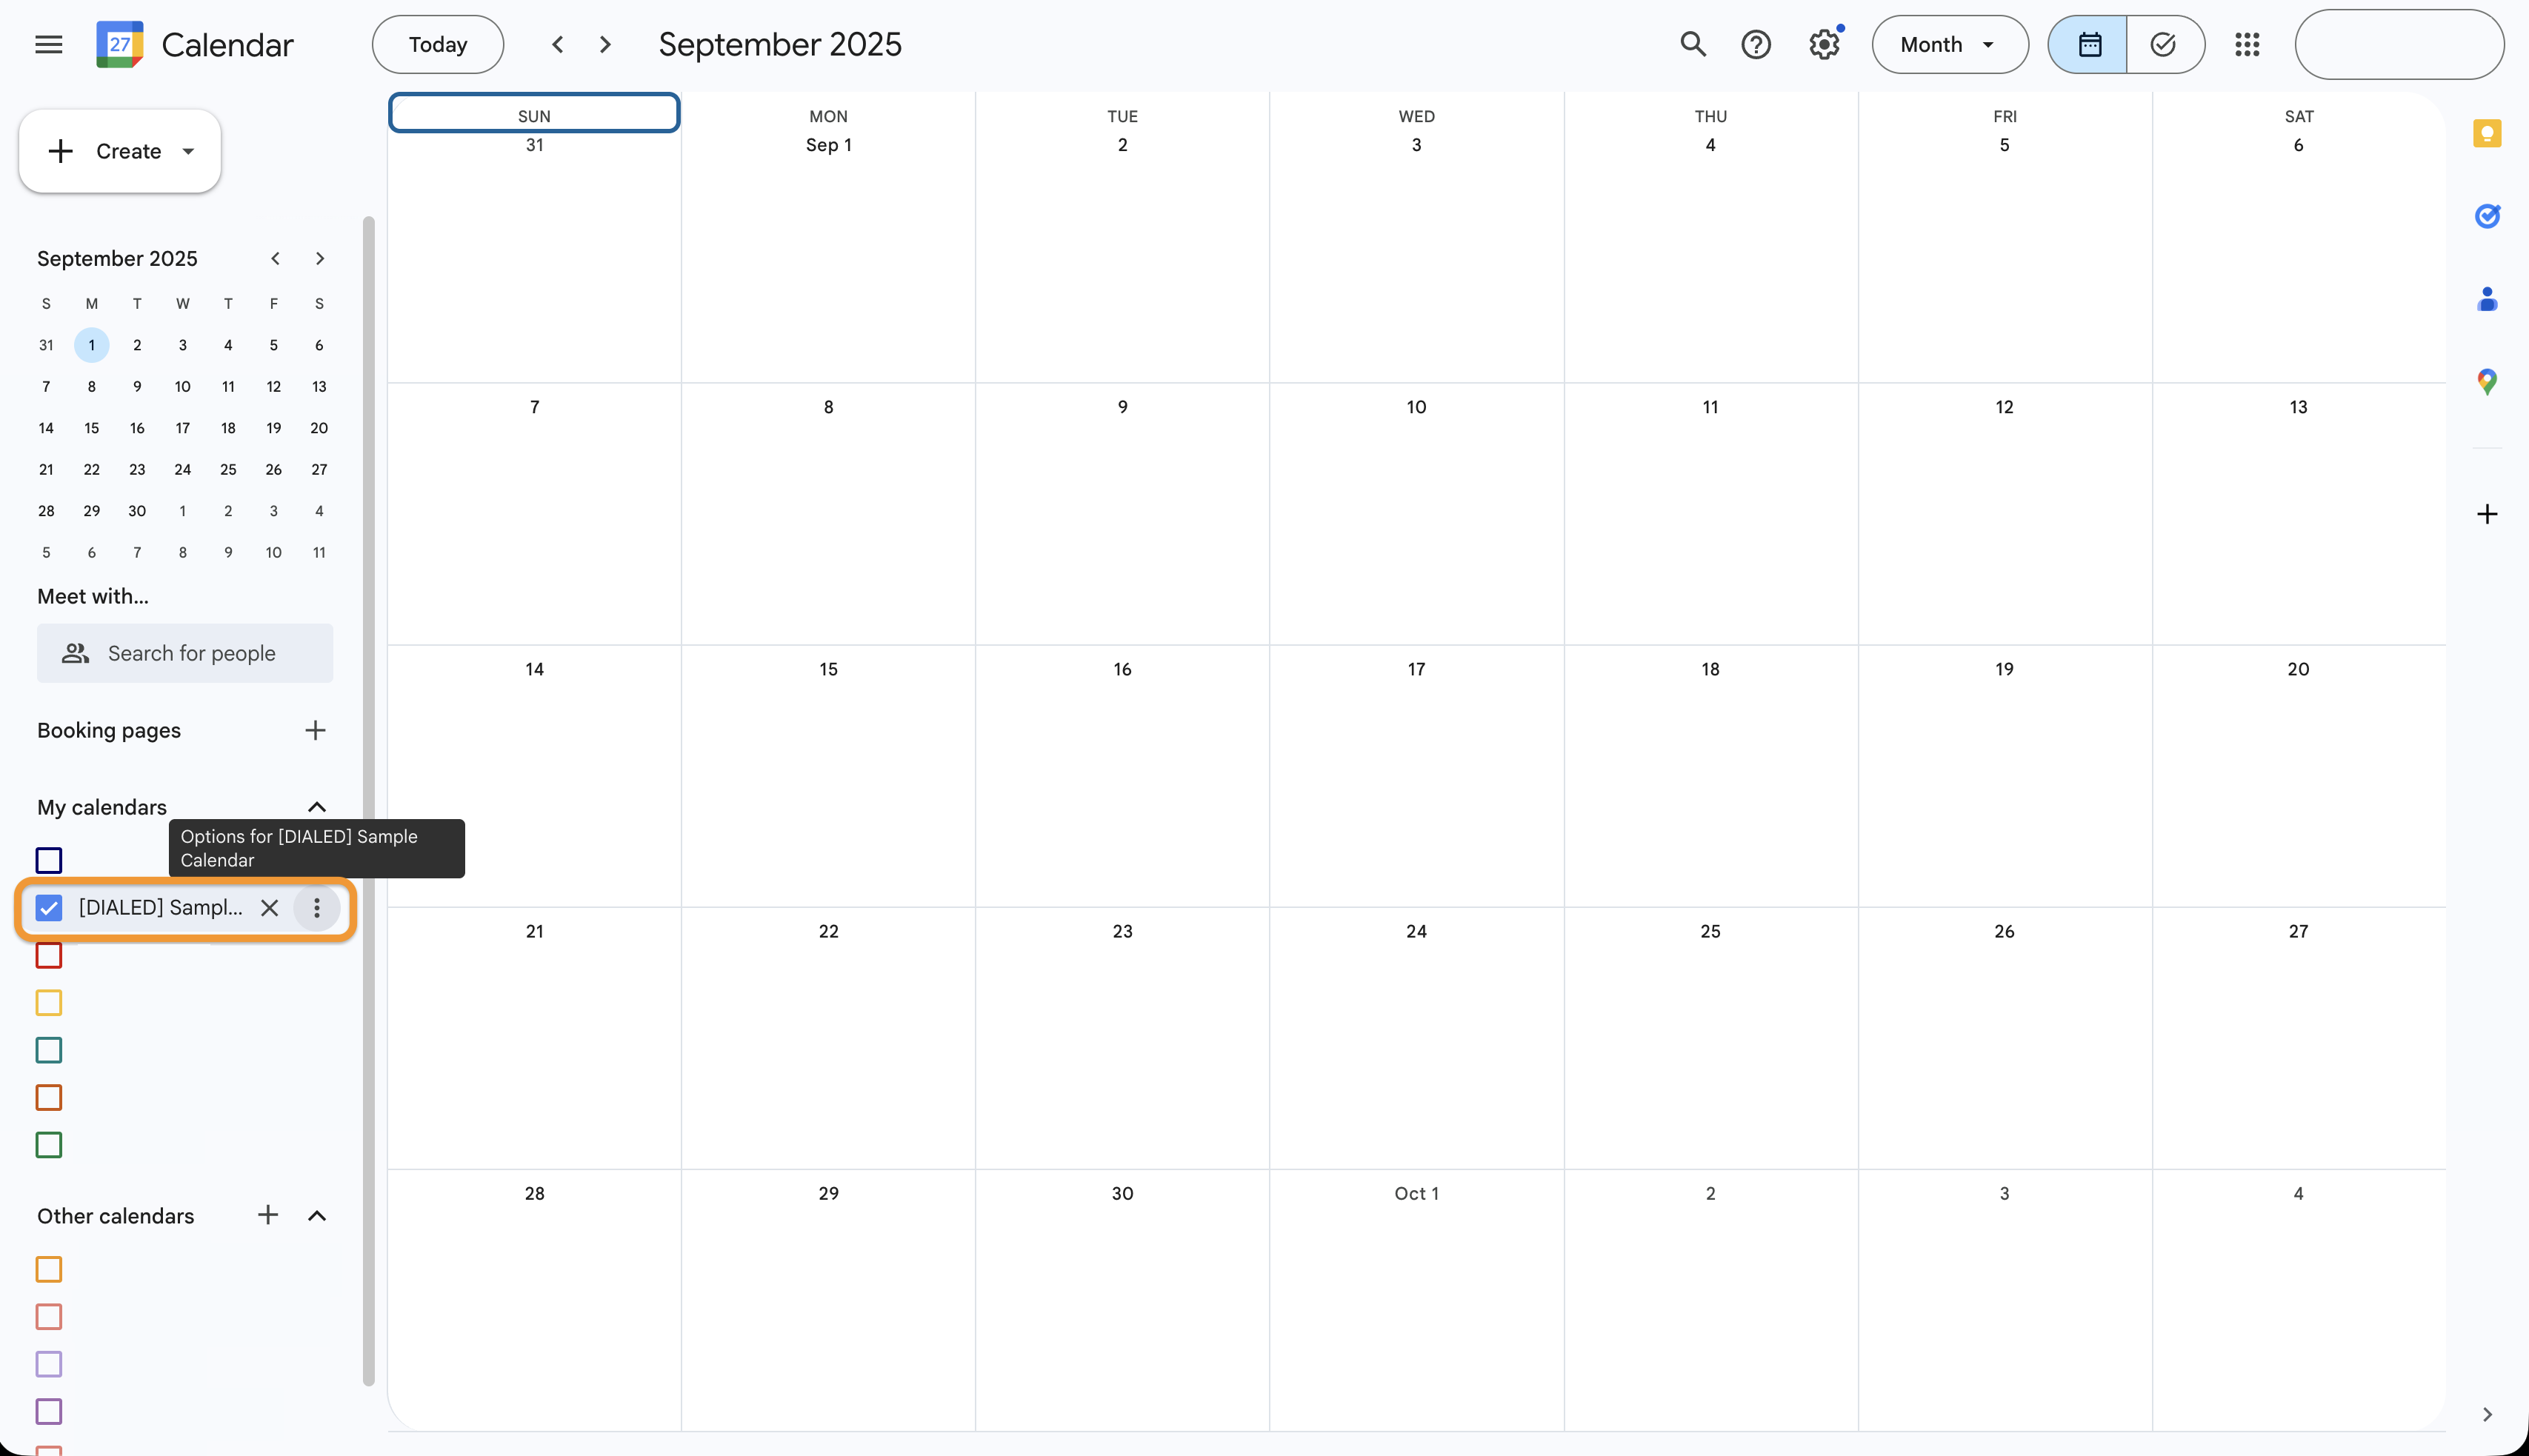Open options for [DIALED] Sample Calendar

317,908
